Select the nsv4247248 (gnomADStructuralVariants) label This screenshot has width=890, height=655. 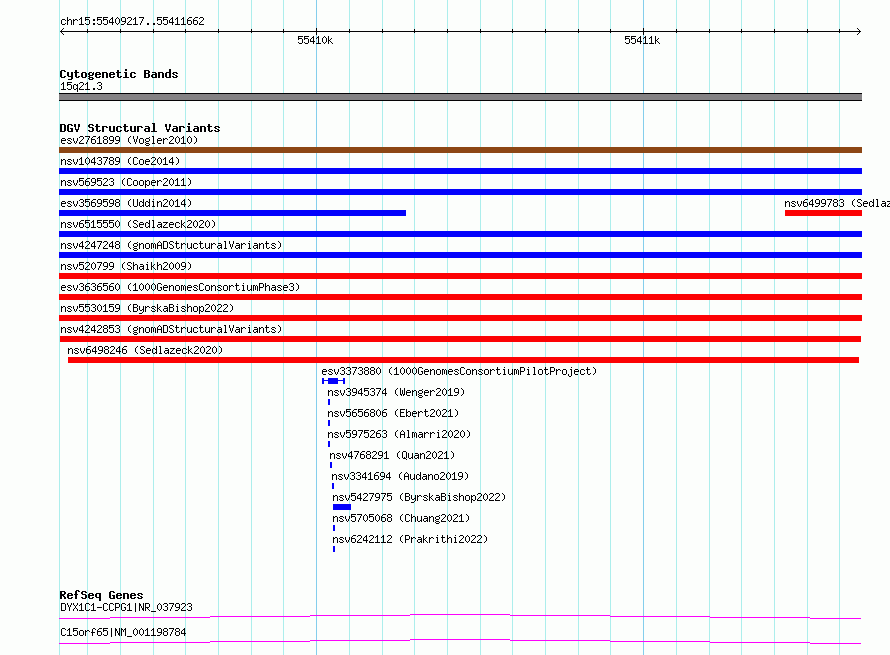tap(171, 245)
